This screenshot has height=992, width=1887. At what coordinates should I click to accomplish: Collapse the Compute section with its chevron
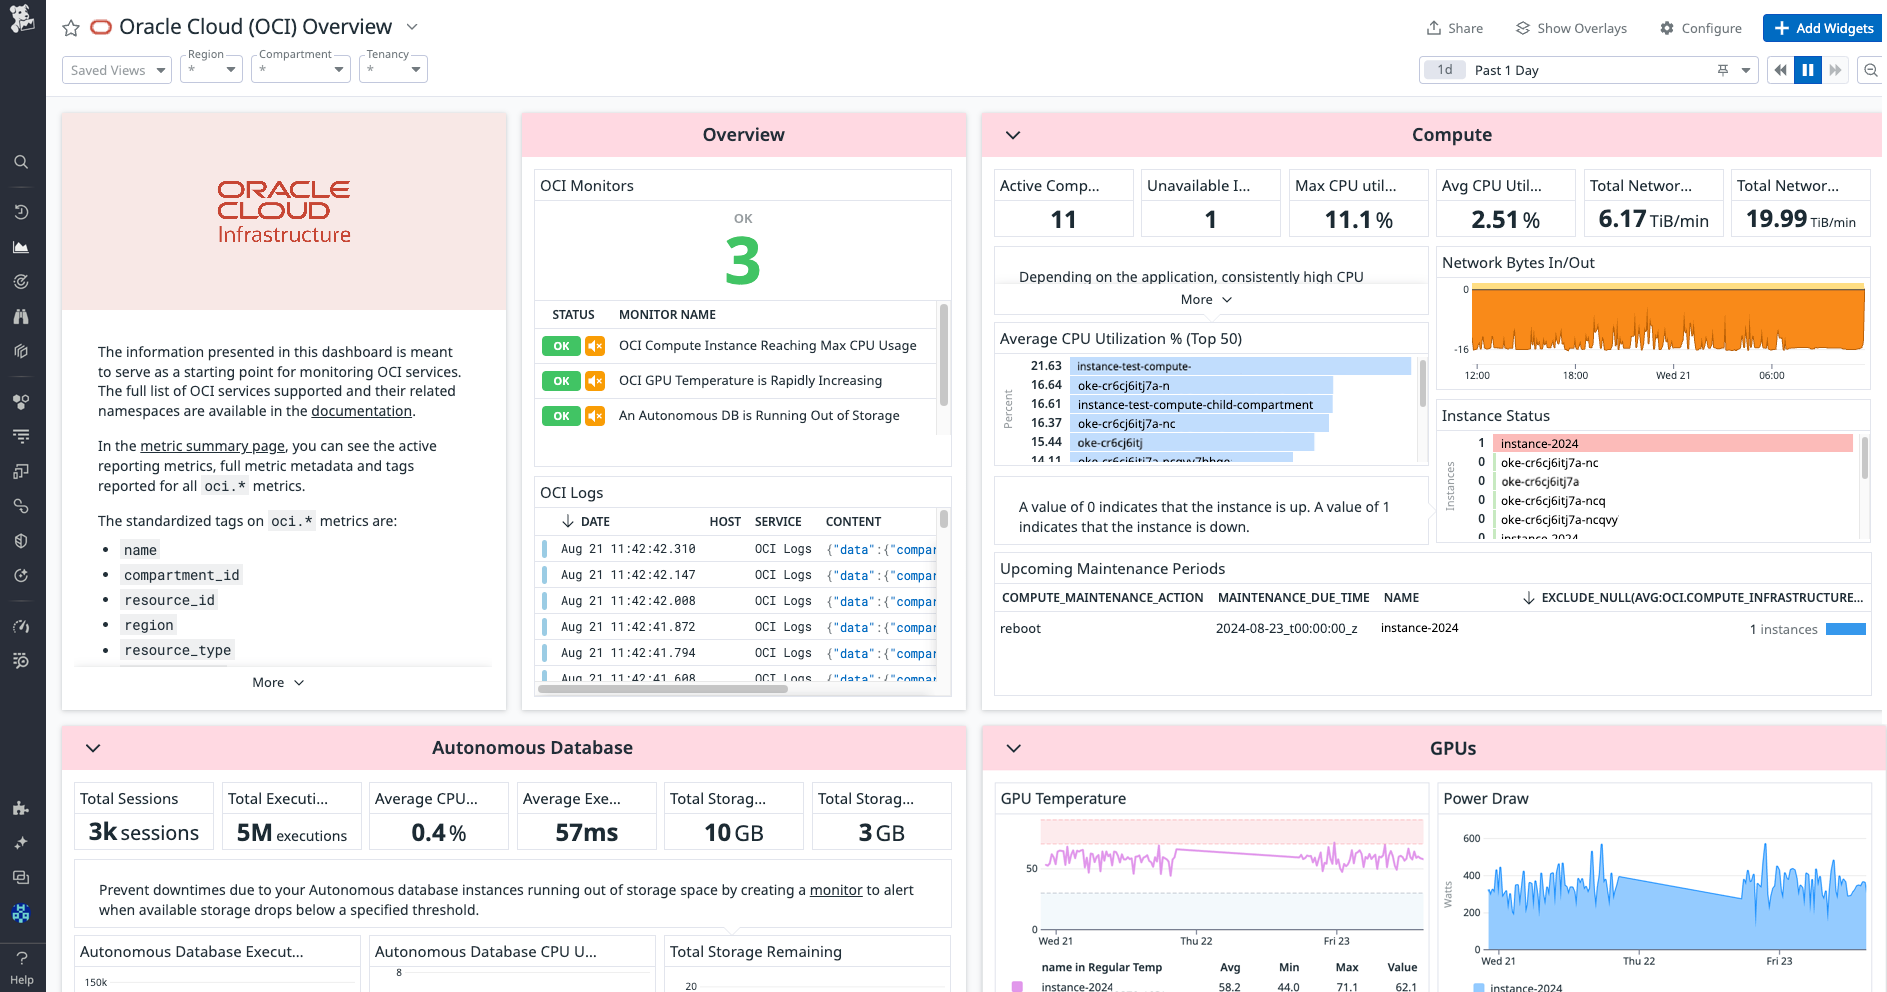pos(1012,134)
